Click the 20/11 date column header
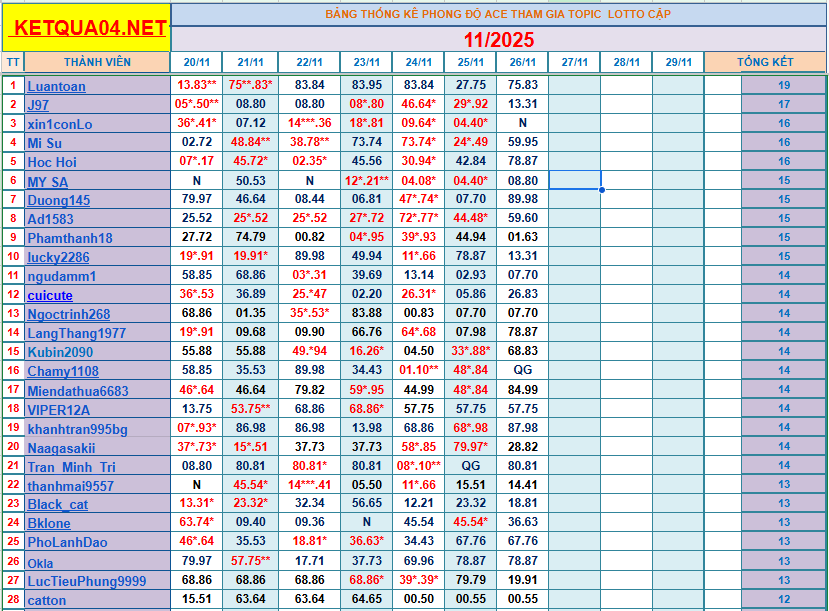The image size is (829, 611). click(197, 62)
